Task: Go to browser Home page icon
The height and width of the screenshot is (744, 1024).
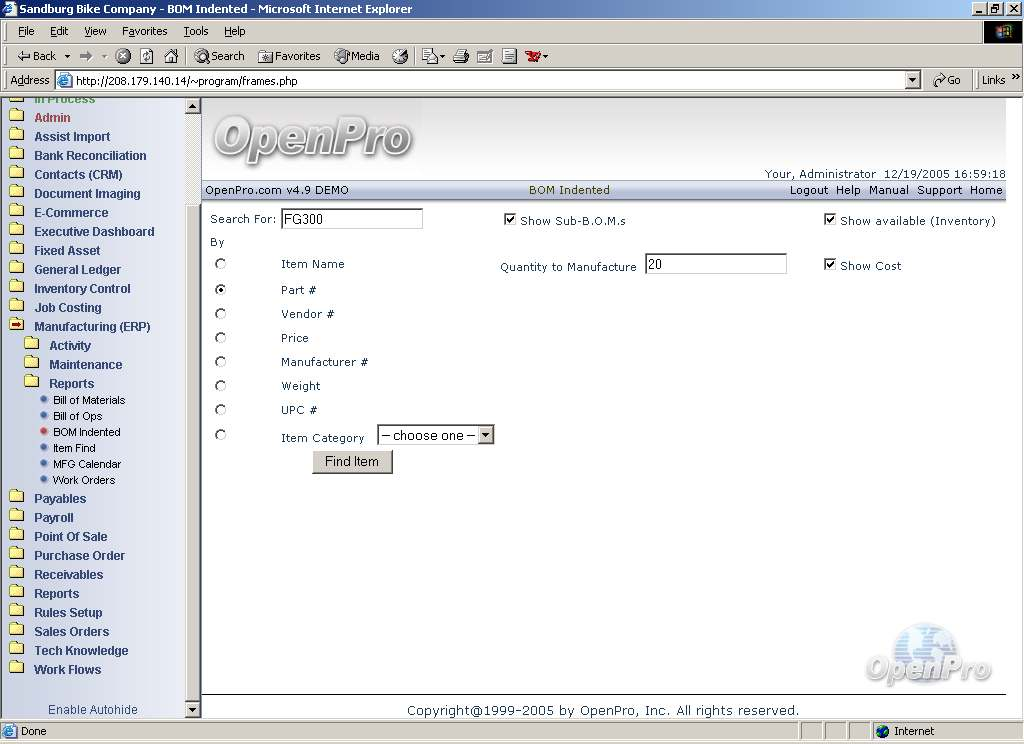Action: click(x=171, y=56)
